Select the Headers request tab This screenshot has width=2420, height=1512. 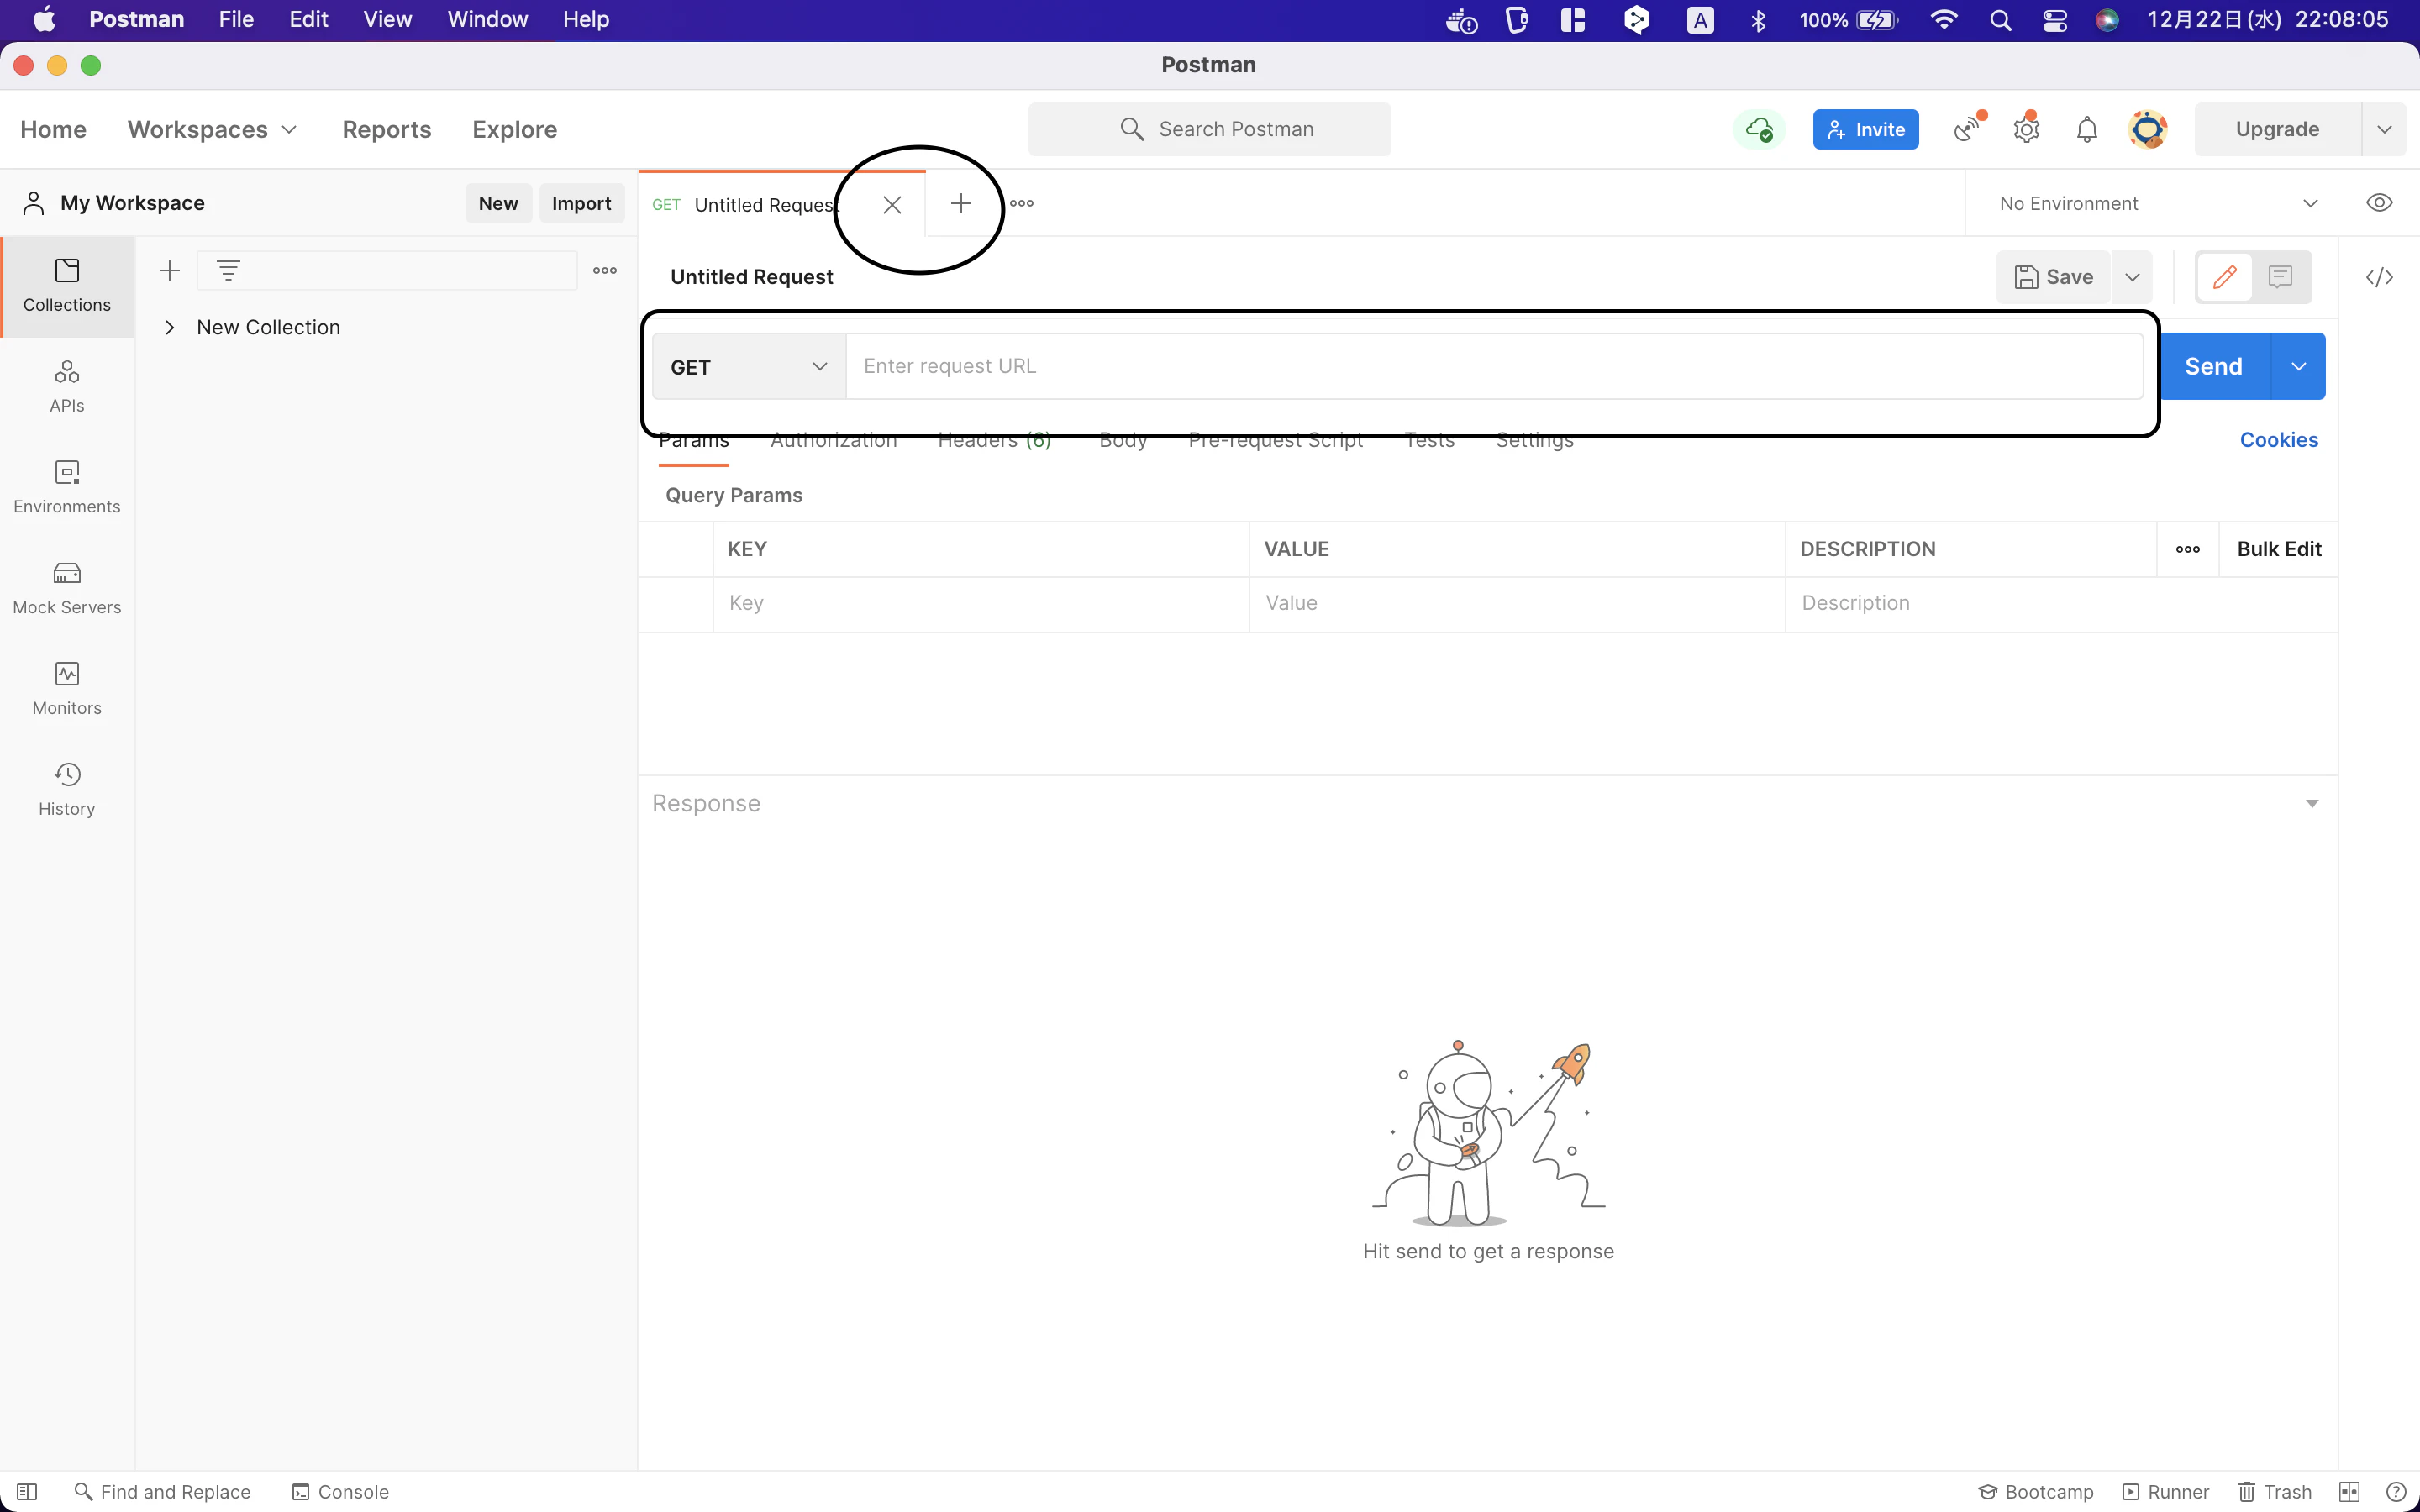click(994, 440)
